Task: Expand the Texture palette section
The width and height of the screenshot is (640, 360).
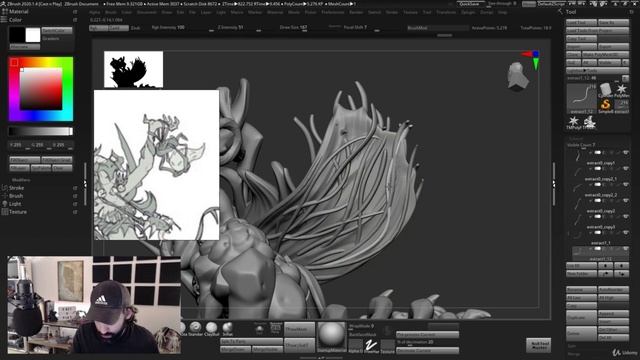Action: tap(18, 212)
